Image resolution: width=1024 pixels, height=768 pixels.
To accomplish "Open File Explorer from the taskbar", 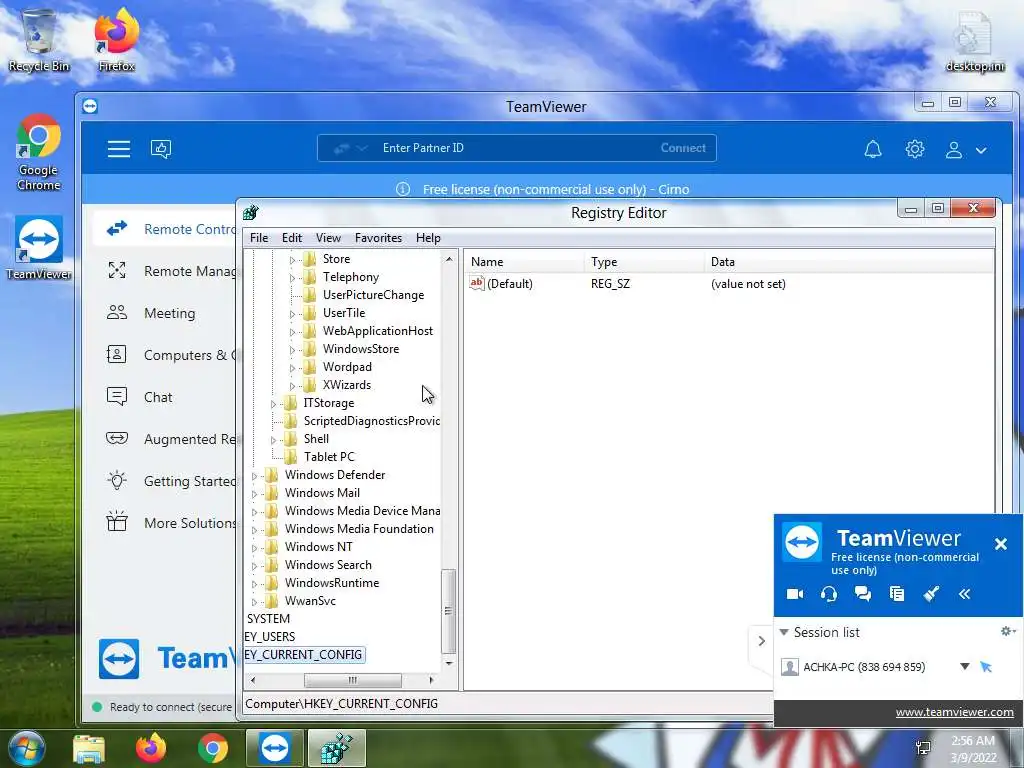I will pos(89,749).
